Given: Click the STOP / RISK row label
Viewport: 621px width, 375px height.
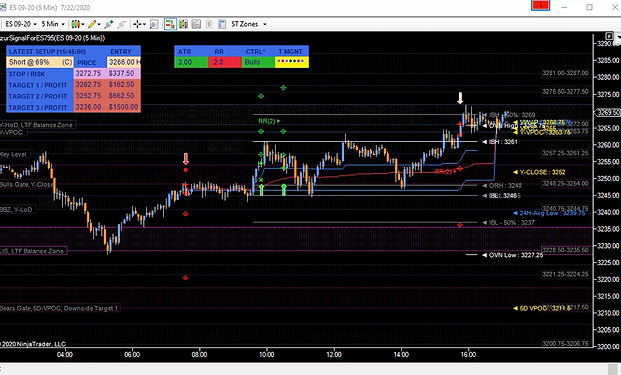Looking at the screenshot, I should (27, 74).
